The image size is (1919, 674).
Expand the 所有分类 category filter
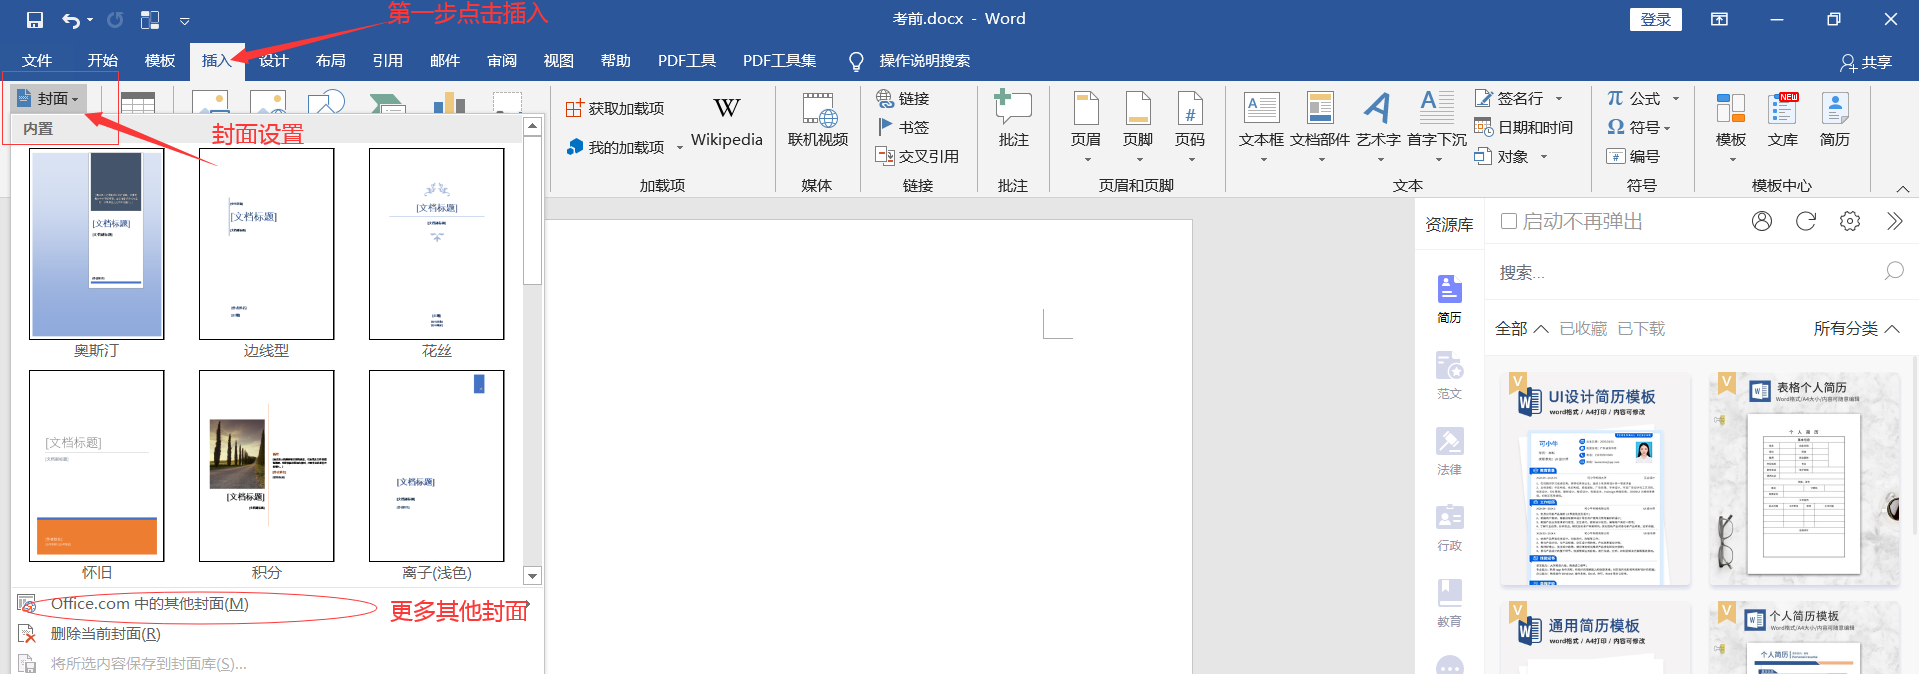pos(1857,328)
